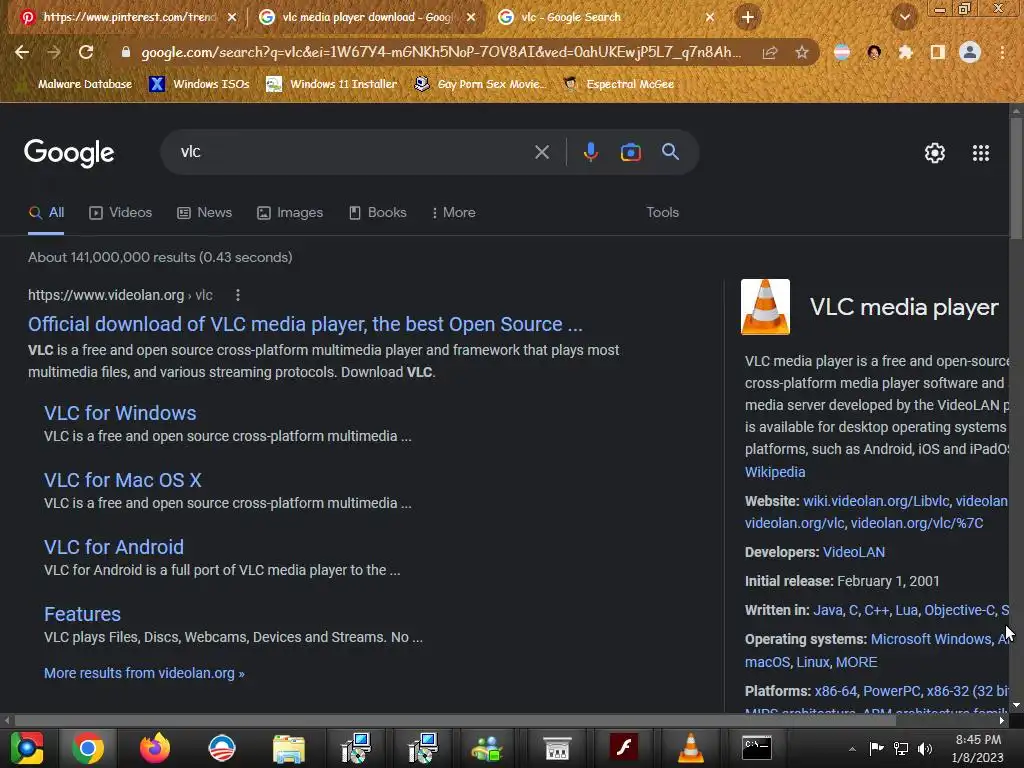Open Google quick settings gear
1024x768 pixels.
pos(935,153)
